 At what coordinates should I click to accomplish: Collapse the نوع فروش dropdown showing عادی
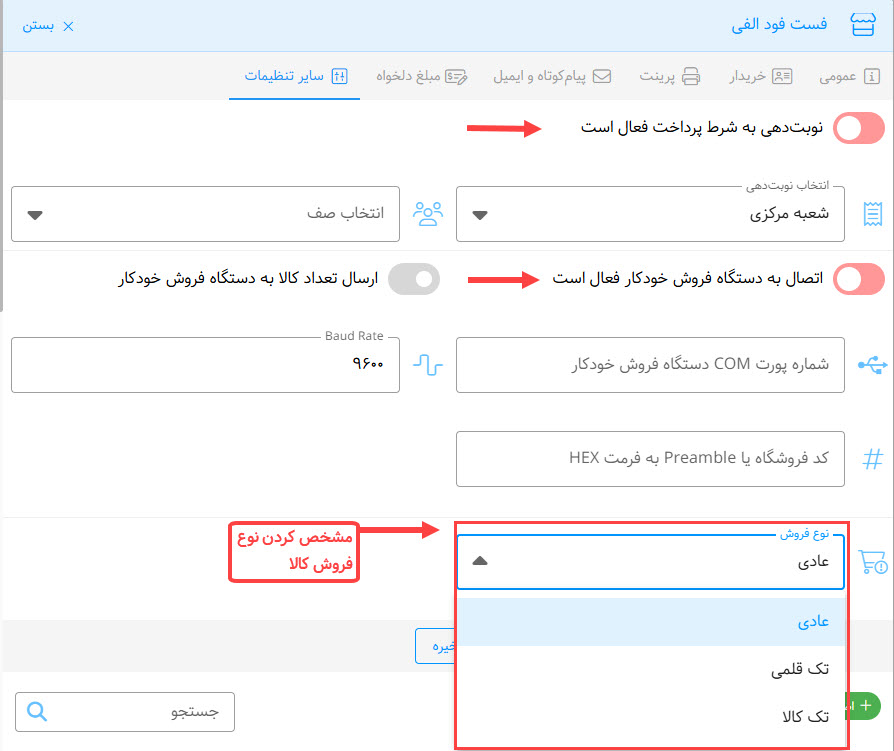point(650,562)
